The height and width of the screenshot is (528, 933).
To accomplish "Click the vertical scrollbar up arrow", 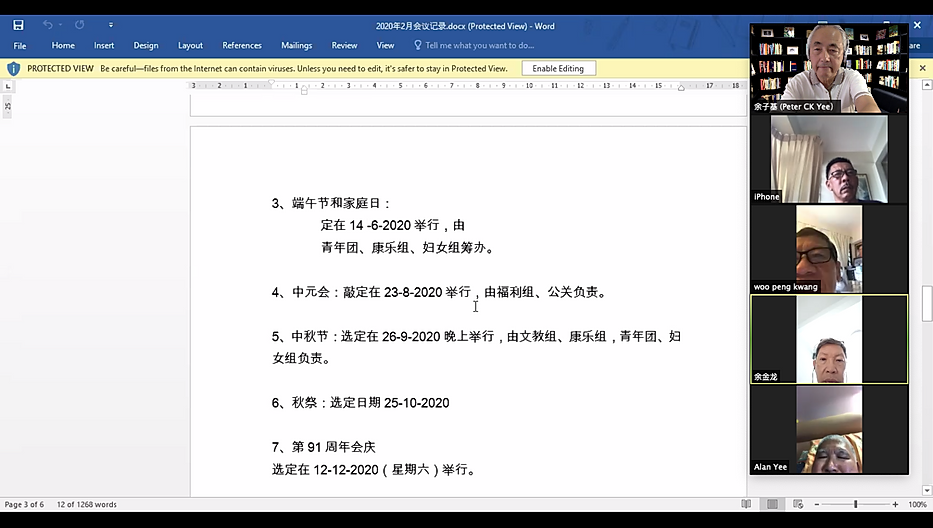I will click(926, 85).
